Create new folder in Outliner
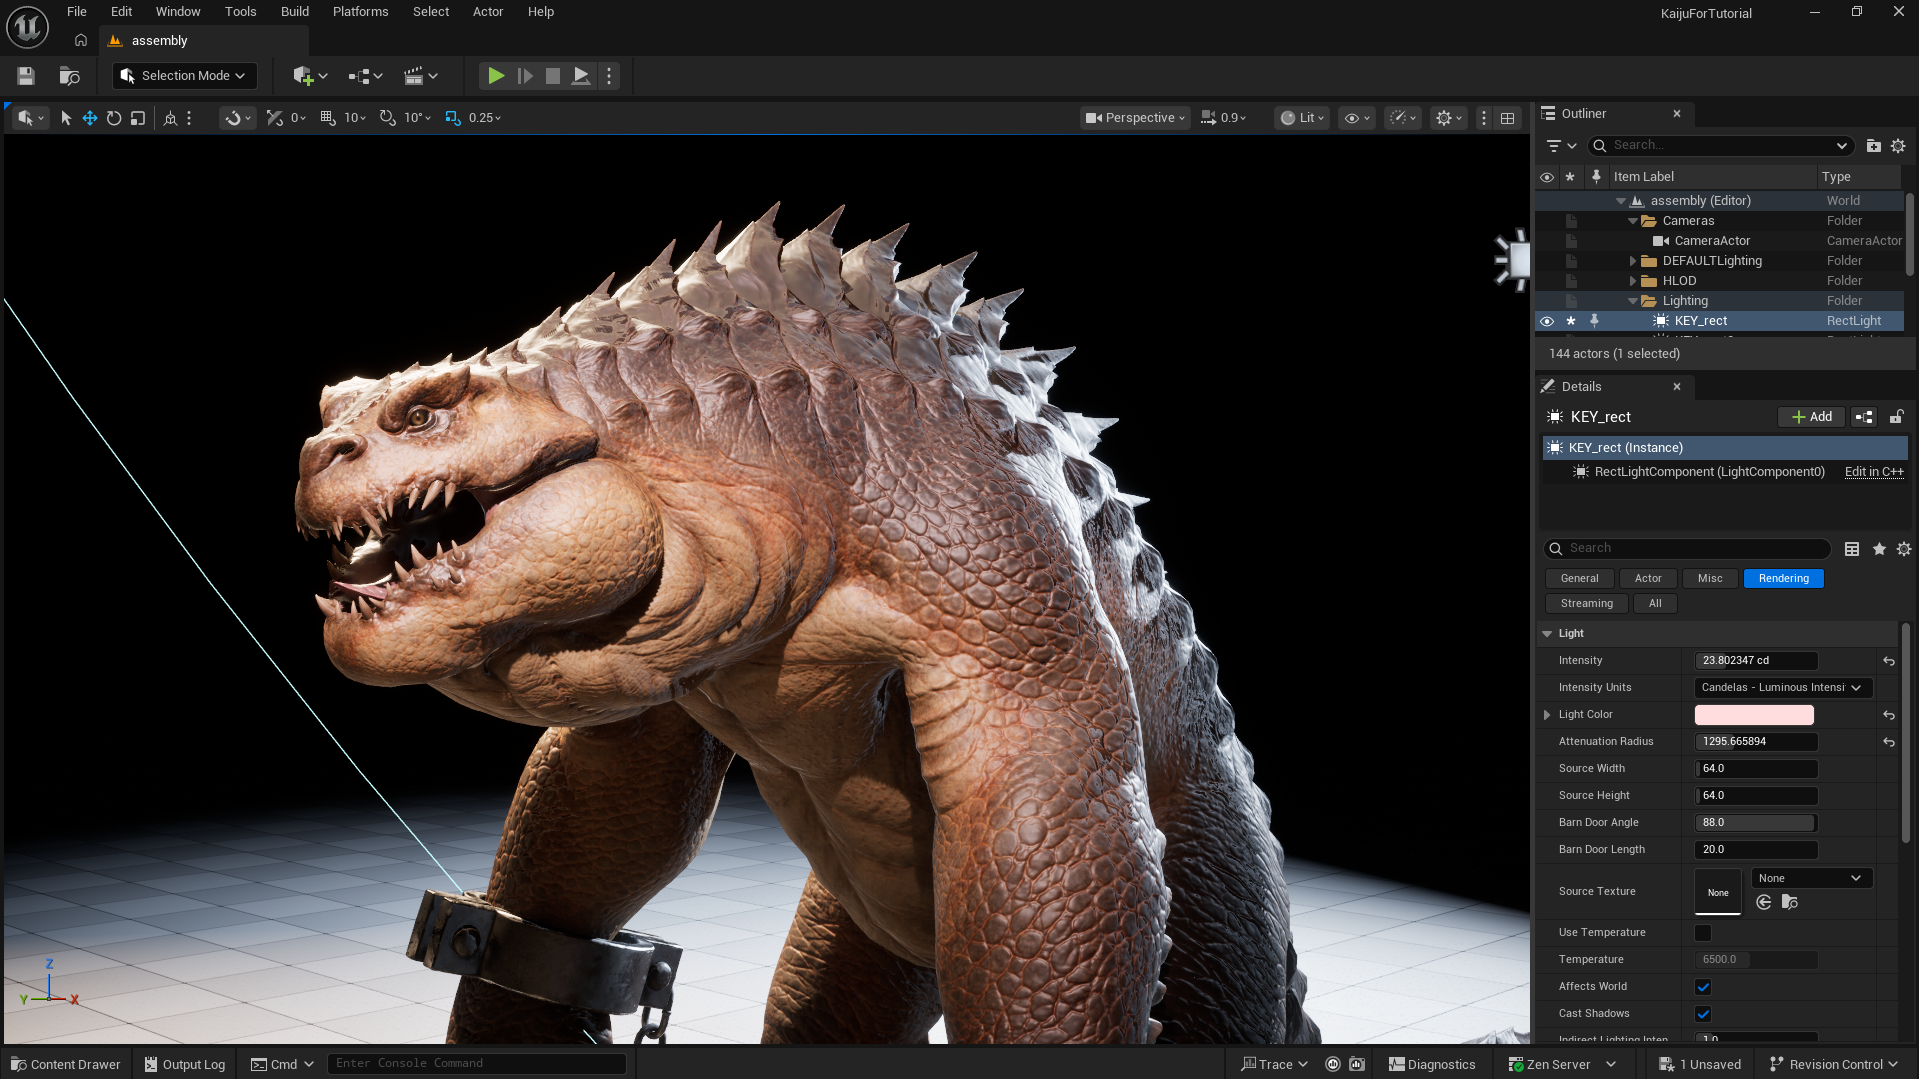1919x1079 pixels. [x=1873, y=146]
